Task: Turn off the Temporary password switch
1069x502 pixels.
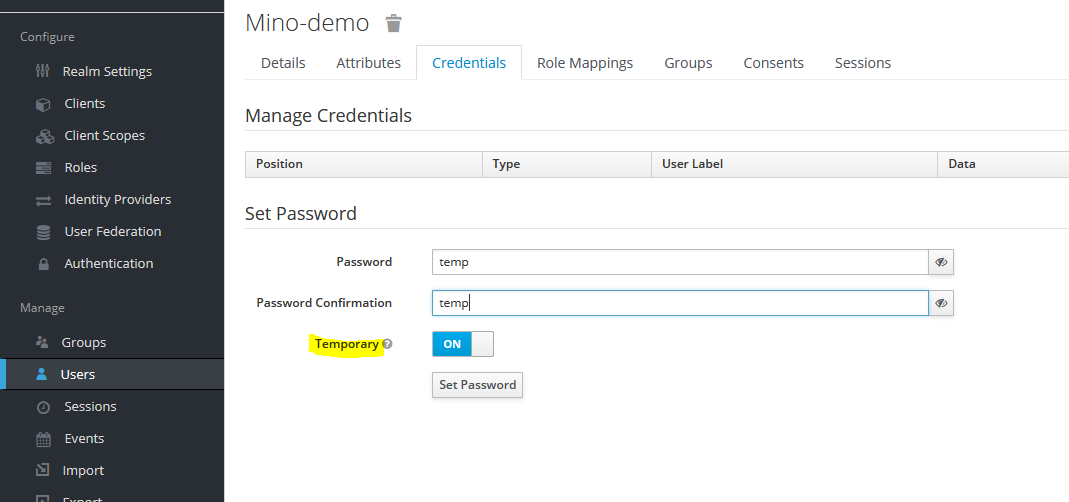Action: pyautogui.click(x=462, y=344)
